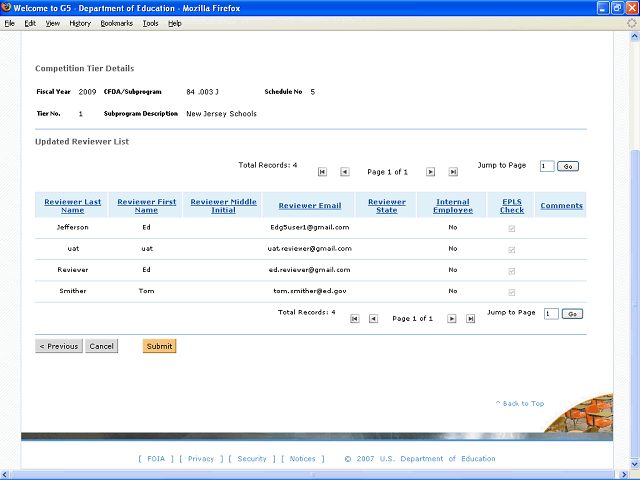The image size is (640, 480).
Task: Click the Updated Reviewer List heading
Action: (x=82, y=142)
